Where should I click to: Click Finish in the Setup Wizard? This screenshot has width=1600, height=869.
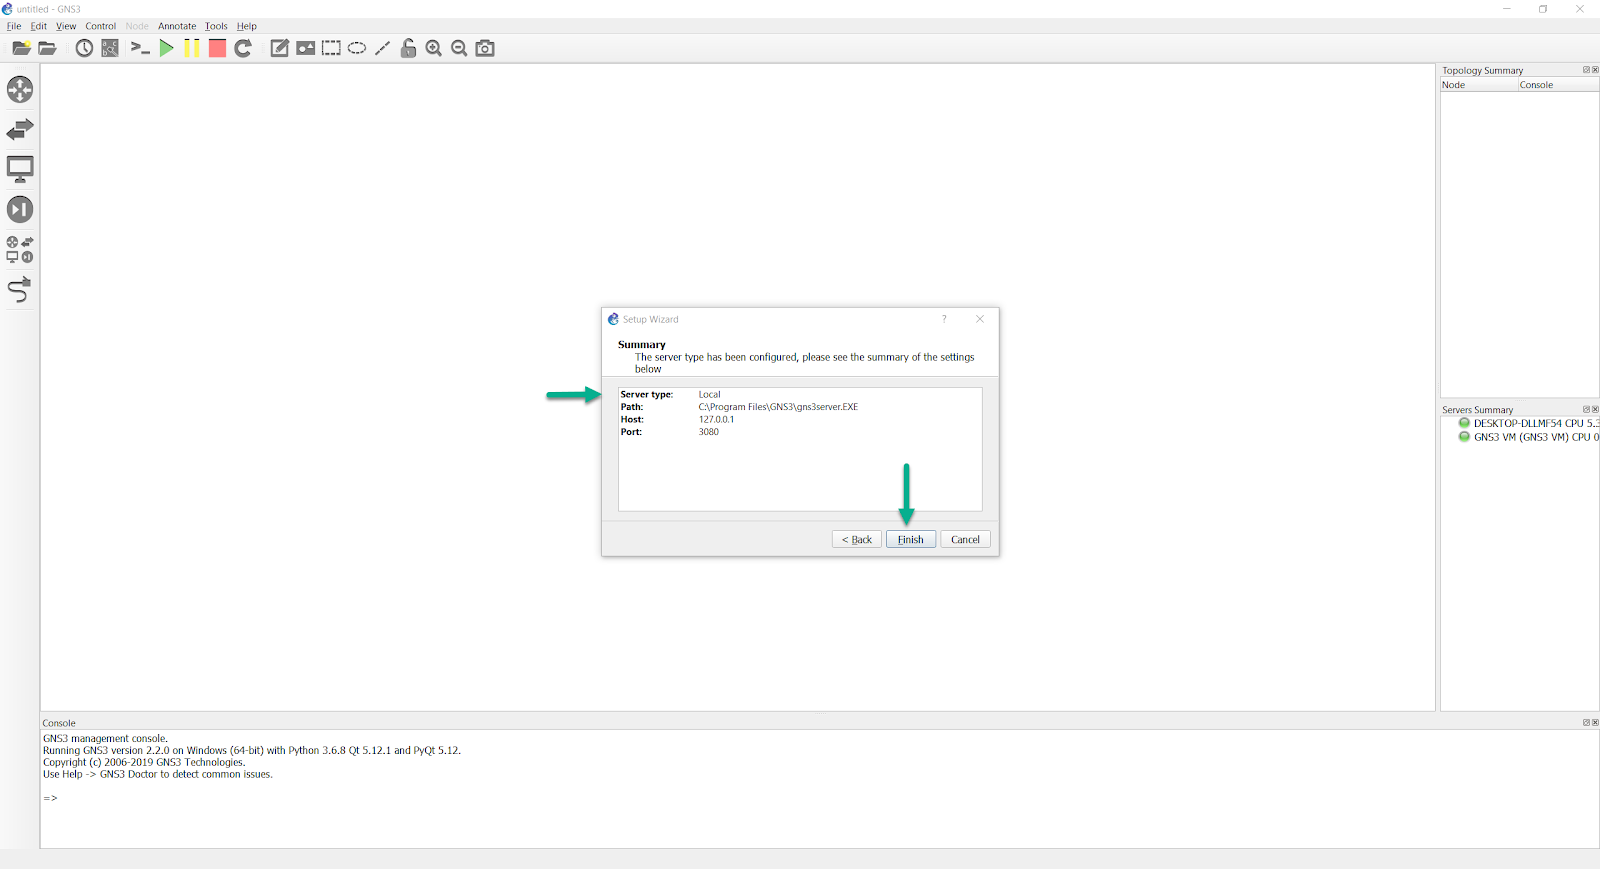[x=911, y=539]
